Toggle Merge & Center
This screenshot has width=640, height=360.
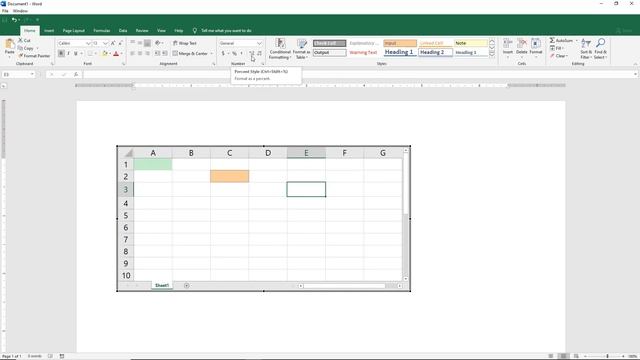[x=190, y=53]
